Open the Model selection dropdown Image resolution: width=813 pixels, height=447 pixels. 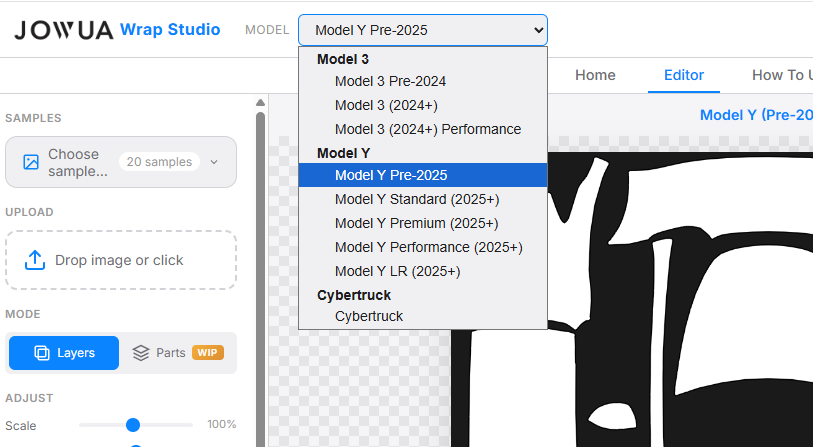(422, 30)
